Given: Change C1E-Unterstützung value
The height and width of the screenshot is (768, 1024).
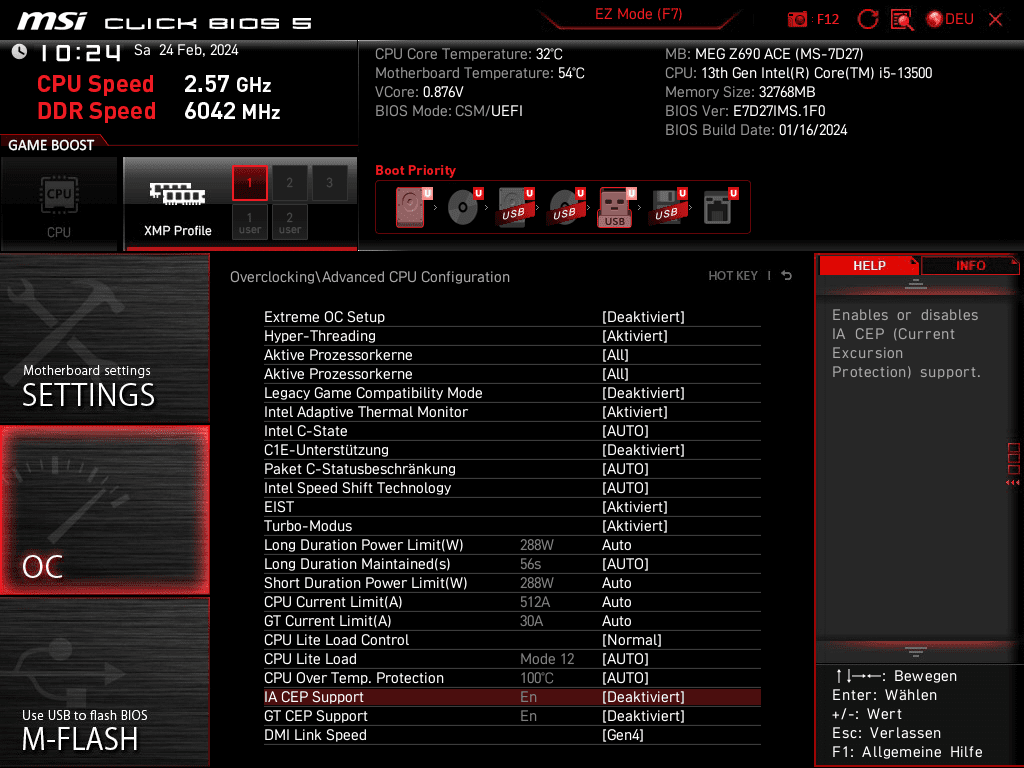Looking at the screenshot, I should (x=643, y=449).
